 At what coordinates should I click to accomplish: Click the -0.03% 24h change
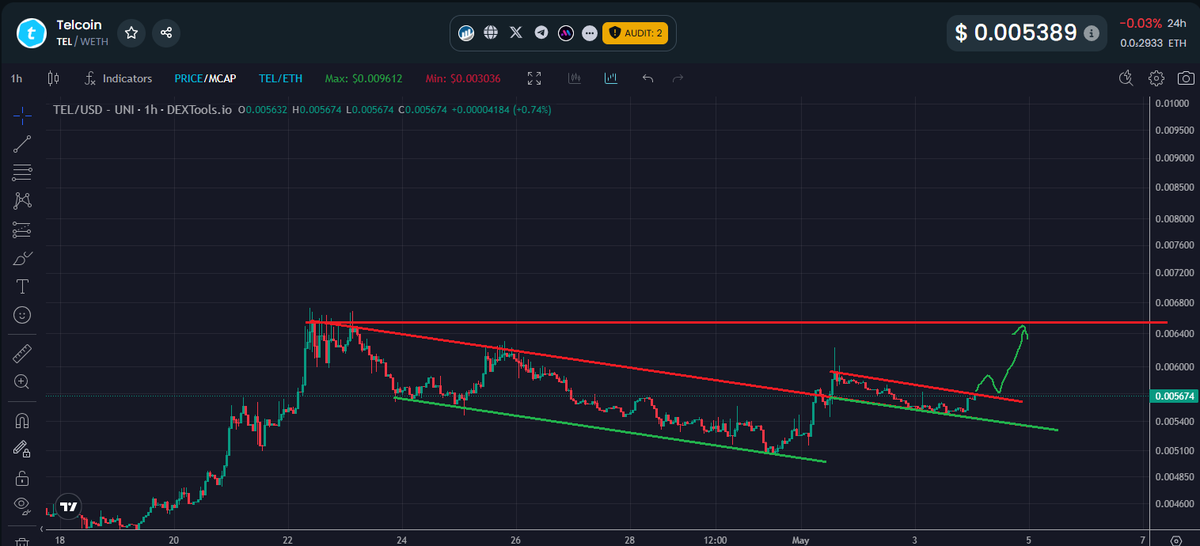click(1141, 23)
